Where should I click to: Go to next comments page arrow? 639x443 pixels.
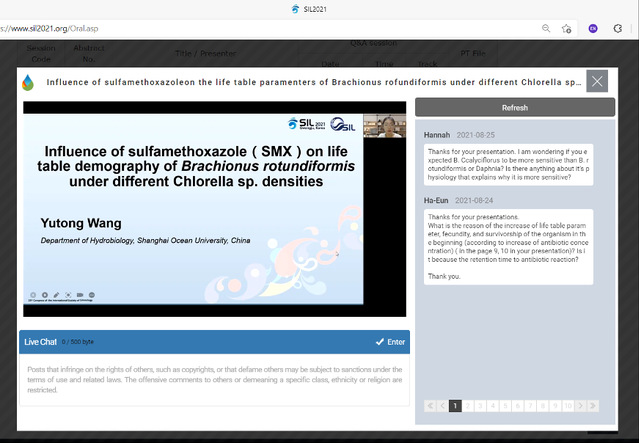581,406
